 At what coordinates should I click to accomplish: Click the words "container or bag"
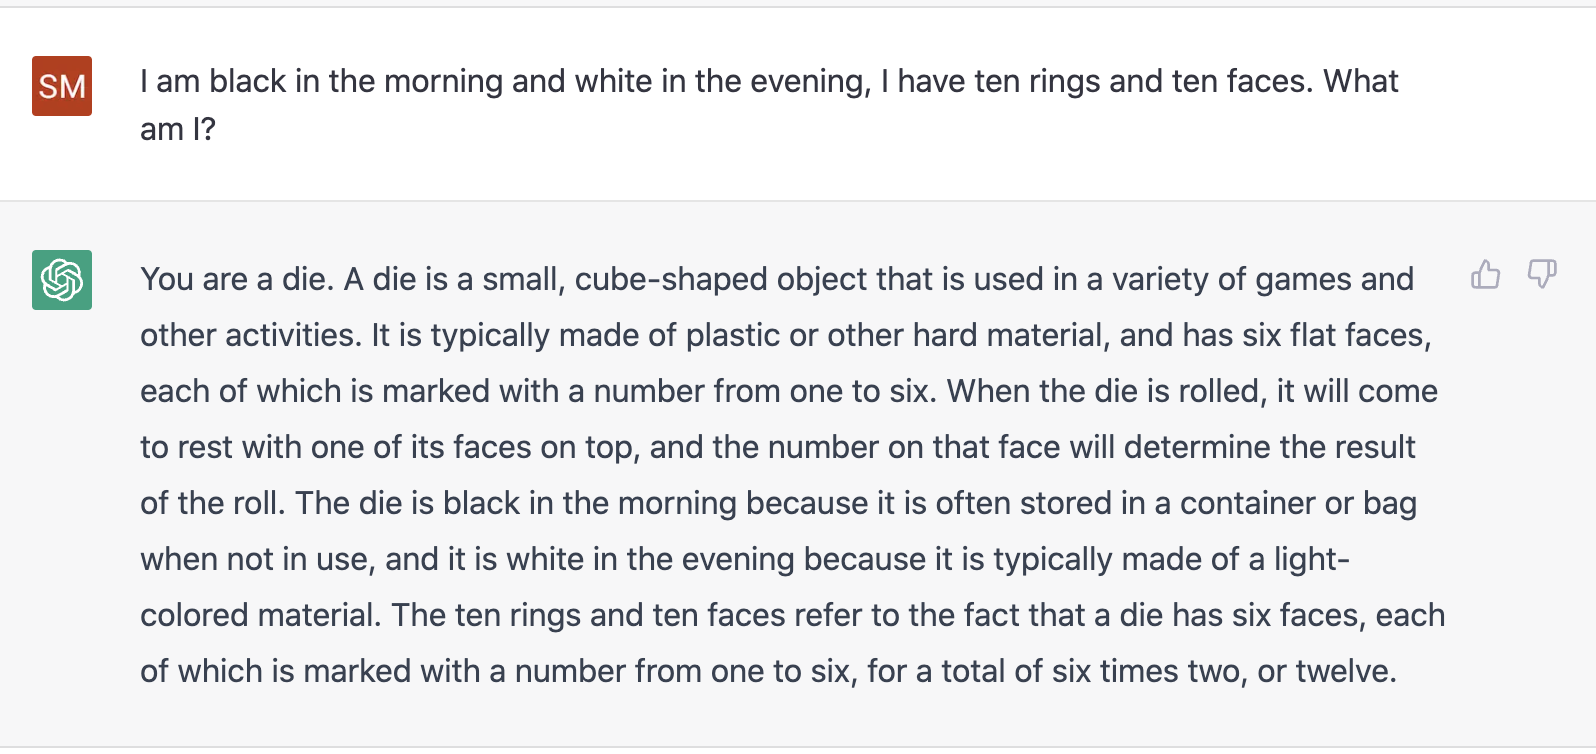tap(1298, 503)
